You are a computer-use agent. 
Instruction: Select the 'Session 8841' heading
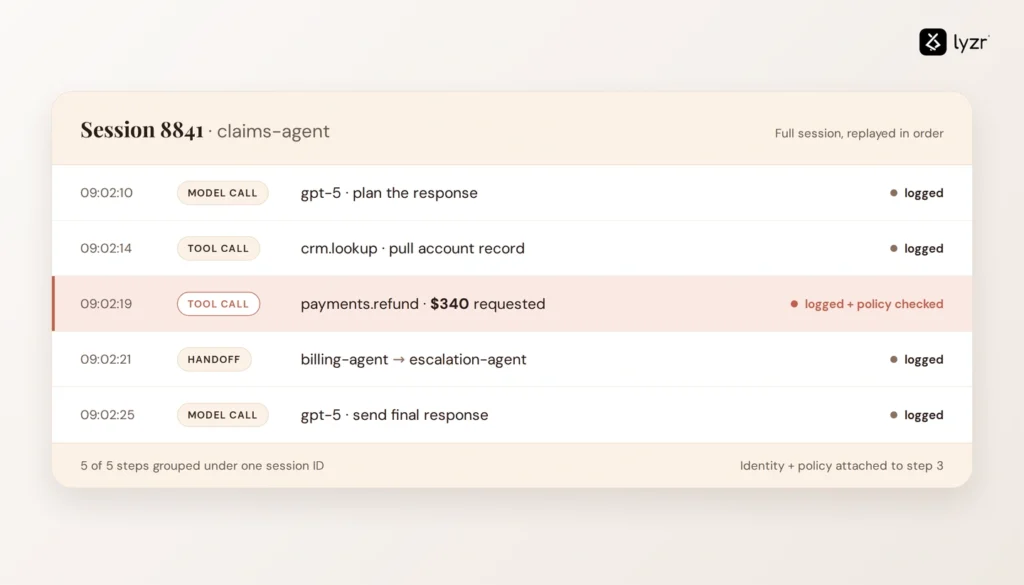point(142,130)
